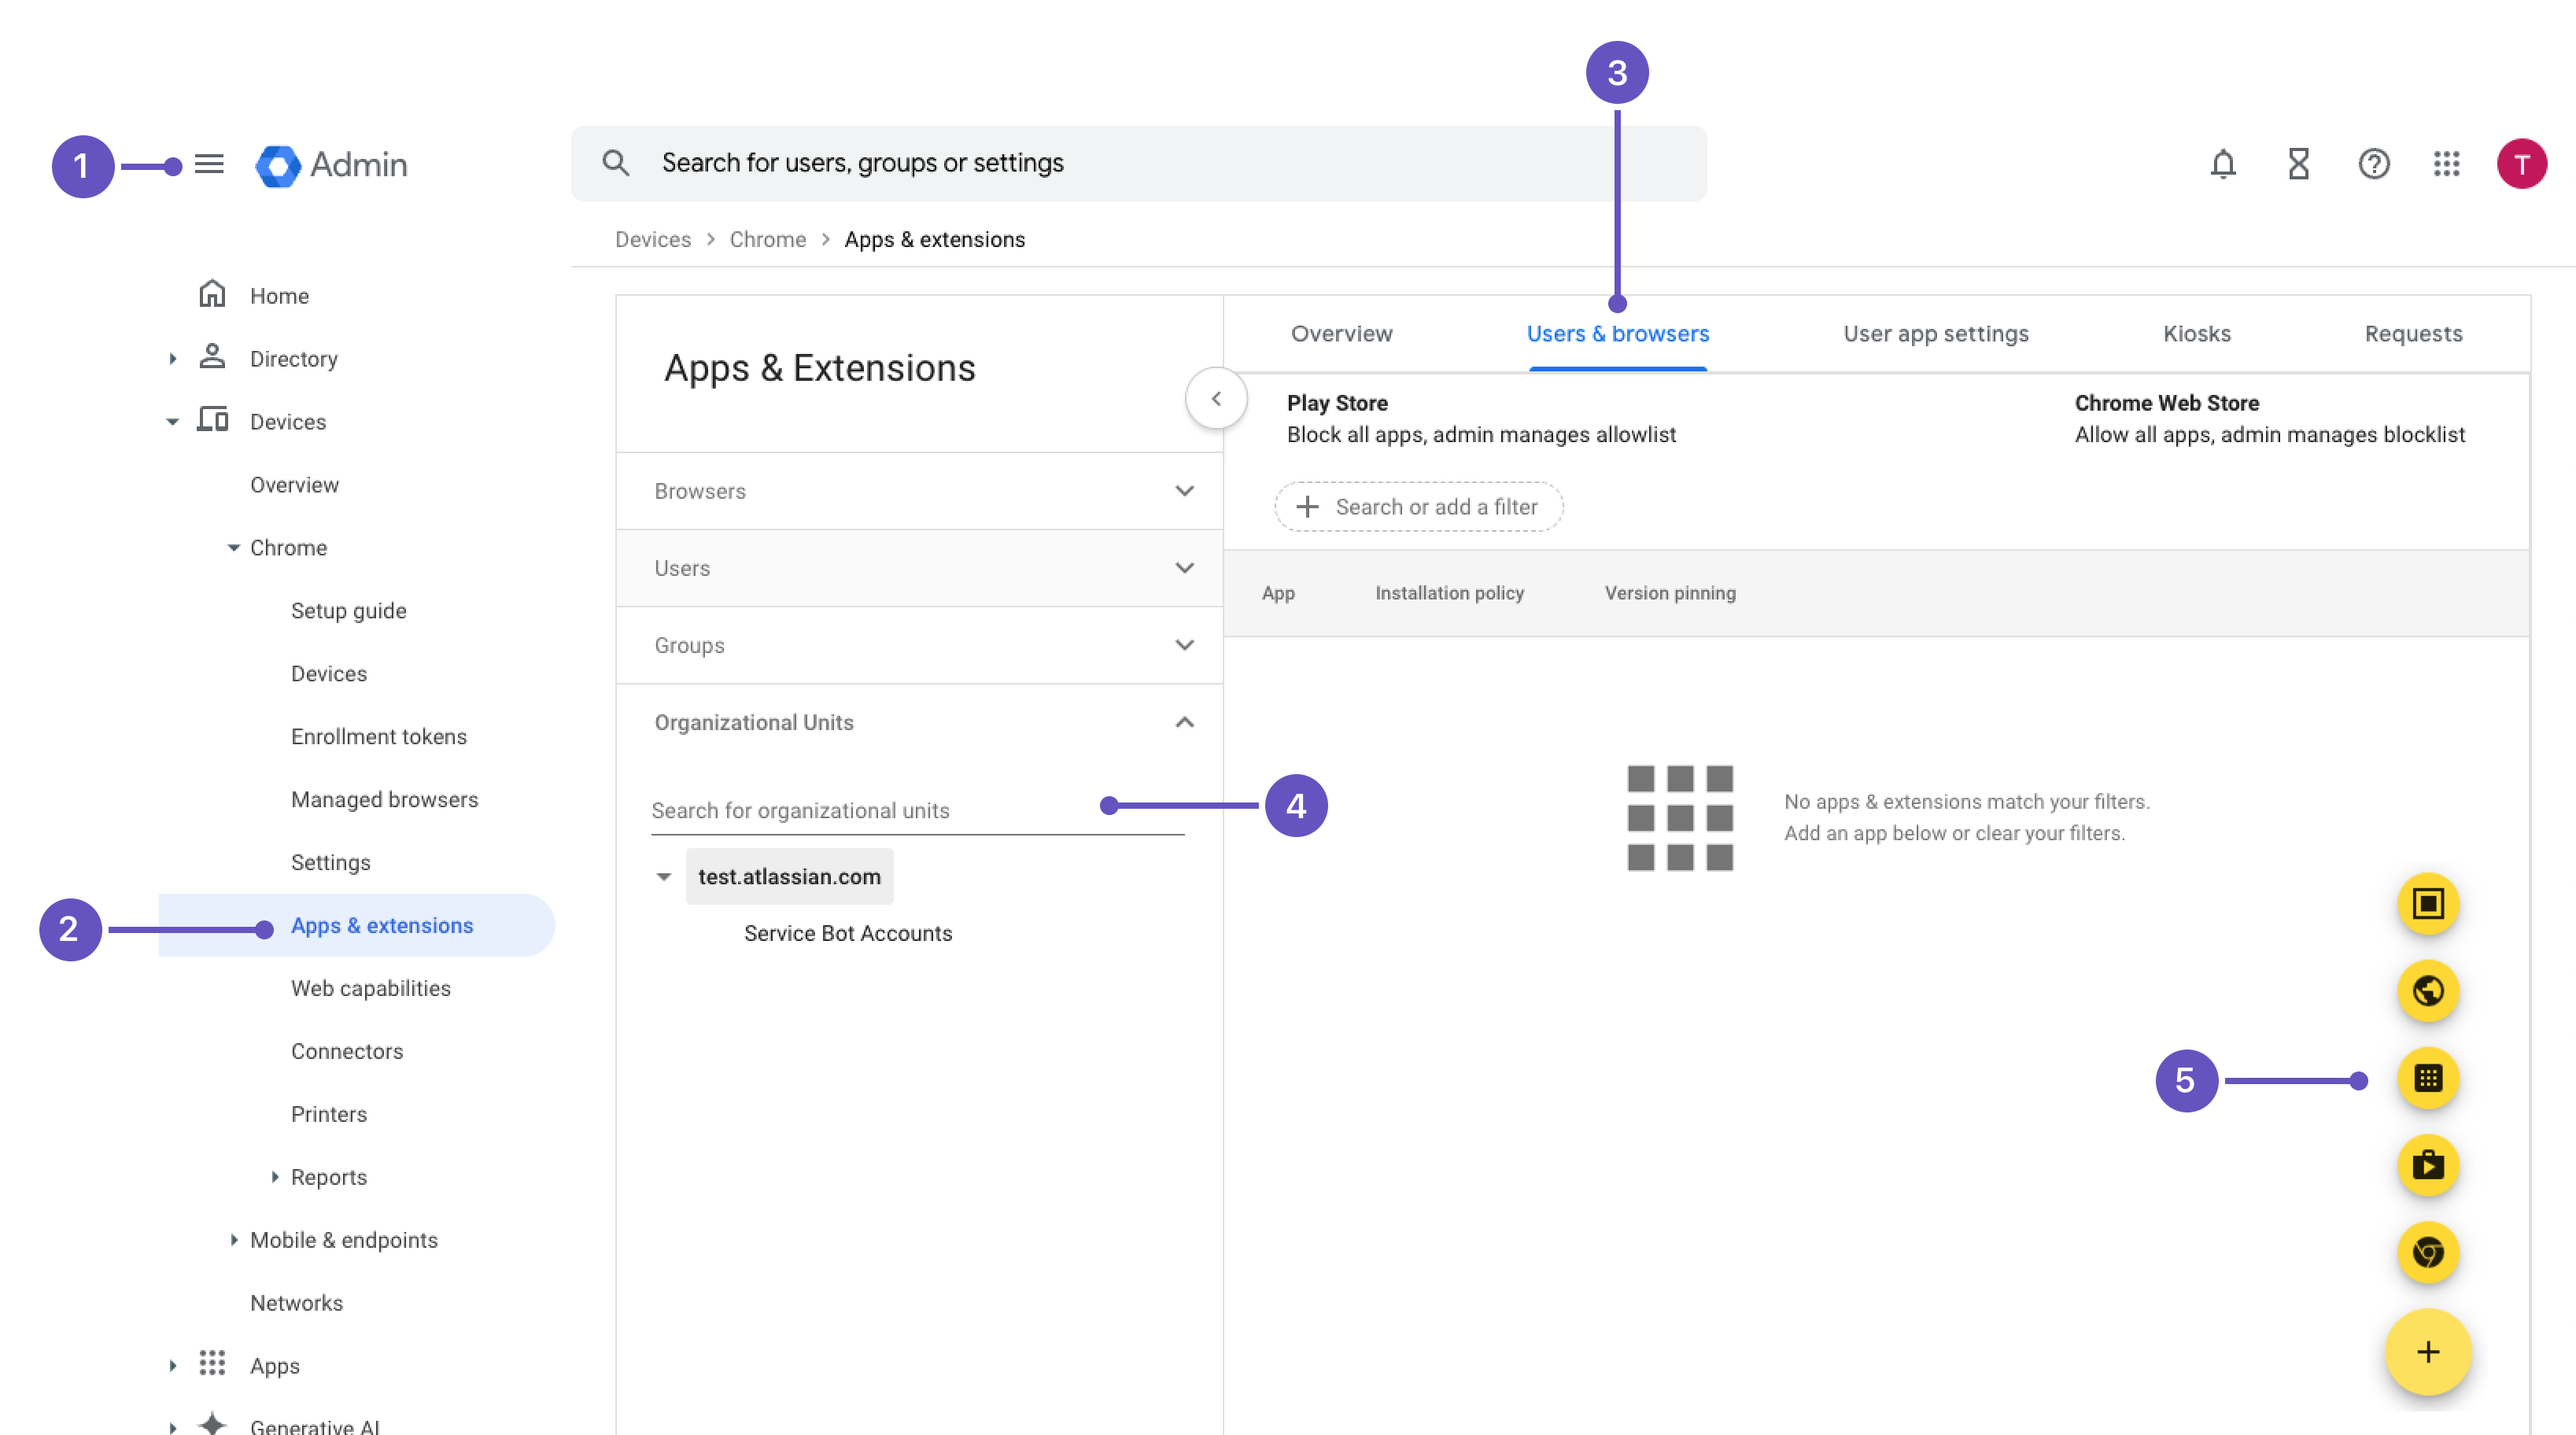Screen dimensions: 2576x1435
Task: Open Home in the sidebar
Action: tap(279, 296)
